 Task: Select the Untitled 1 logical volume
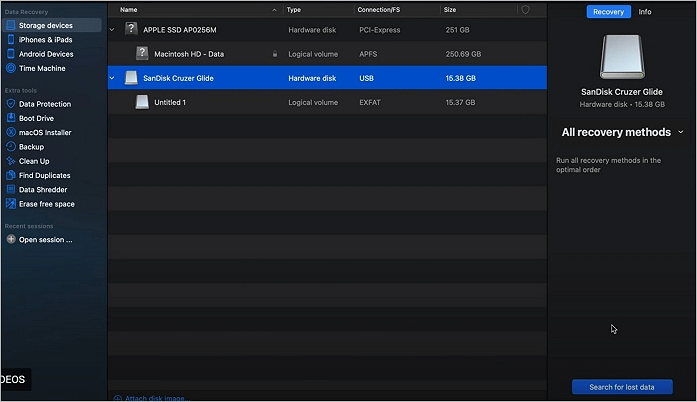point(170,102)
